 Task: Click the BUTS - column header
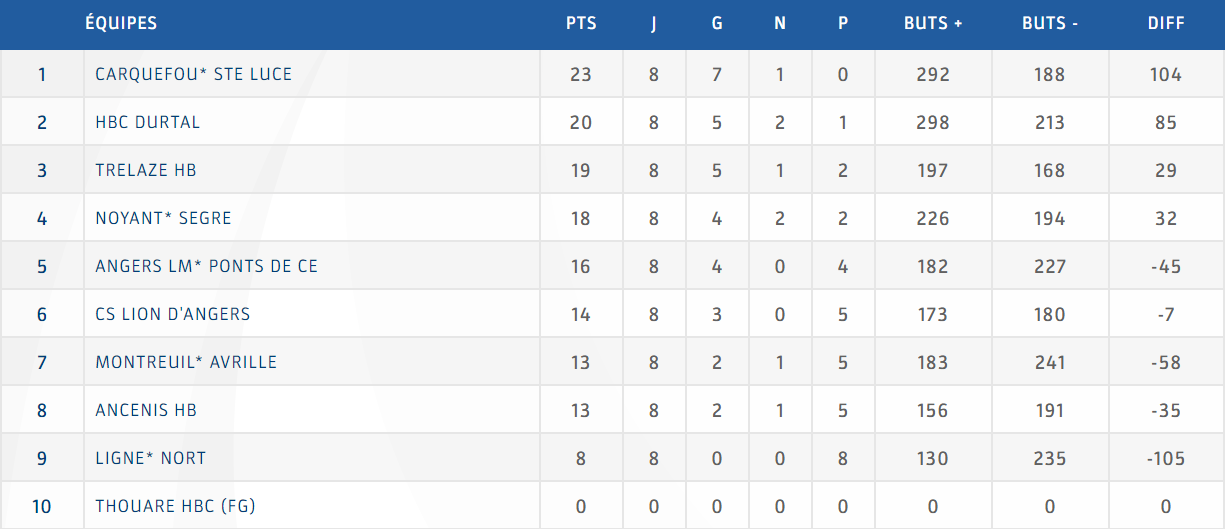1050,23
